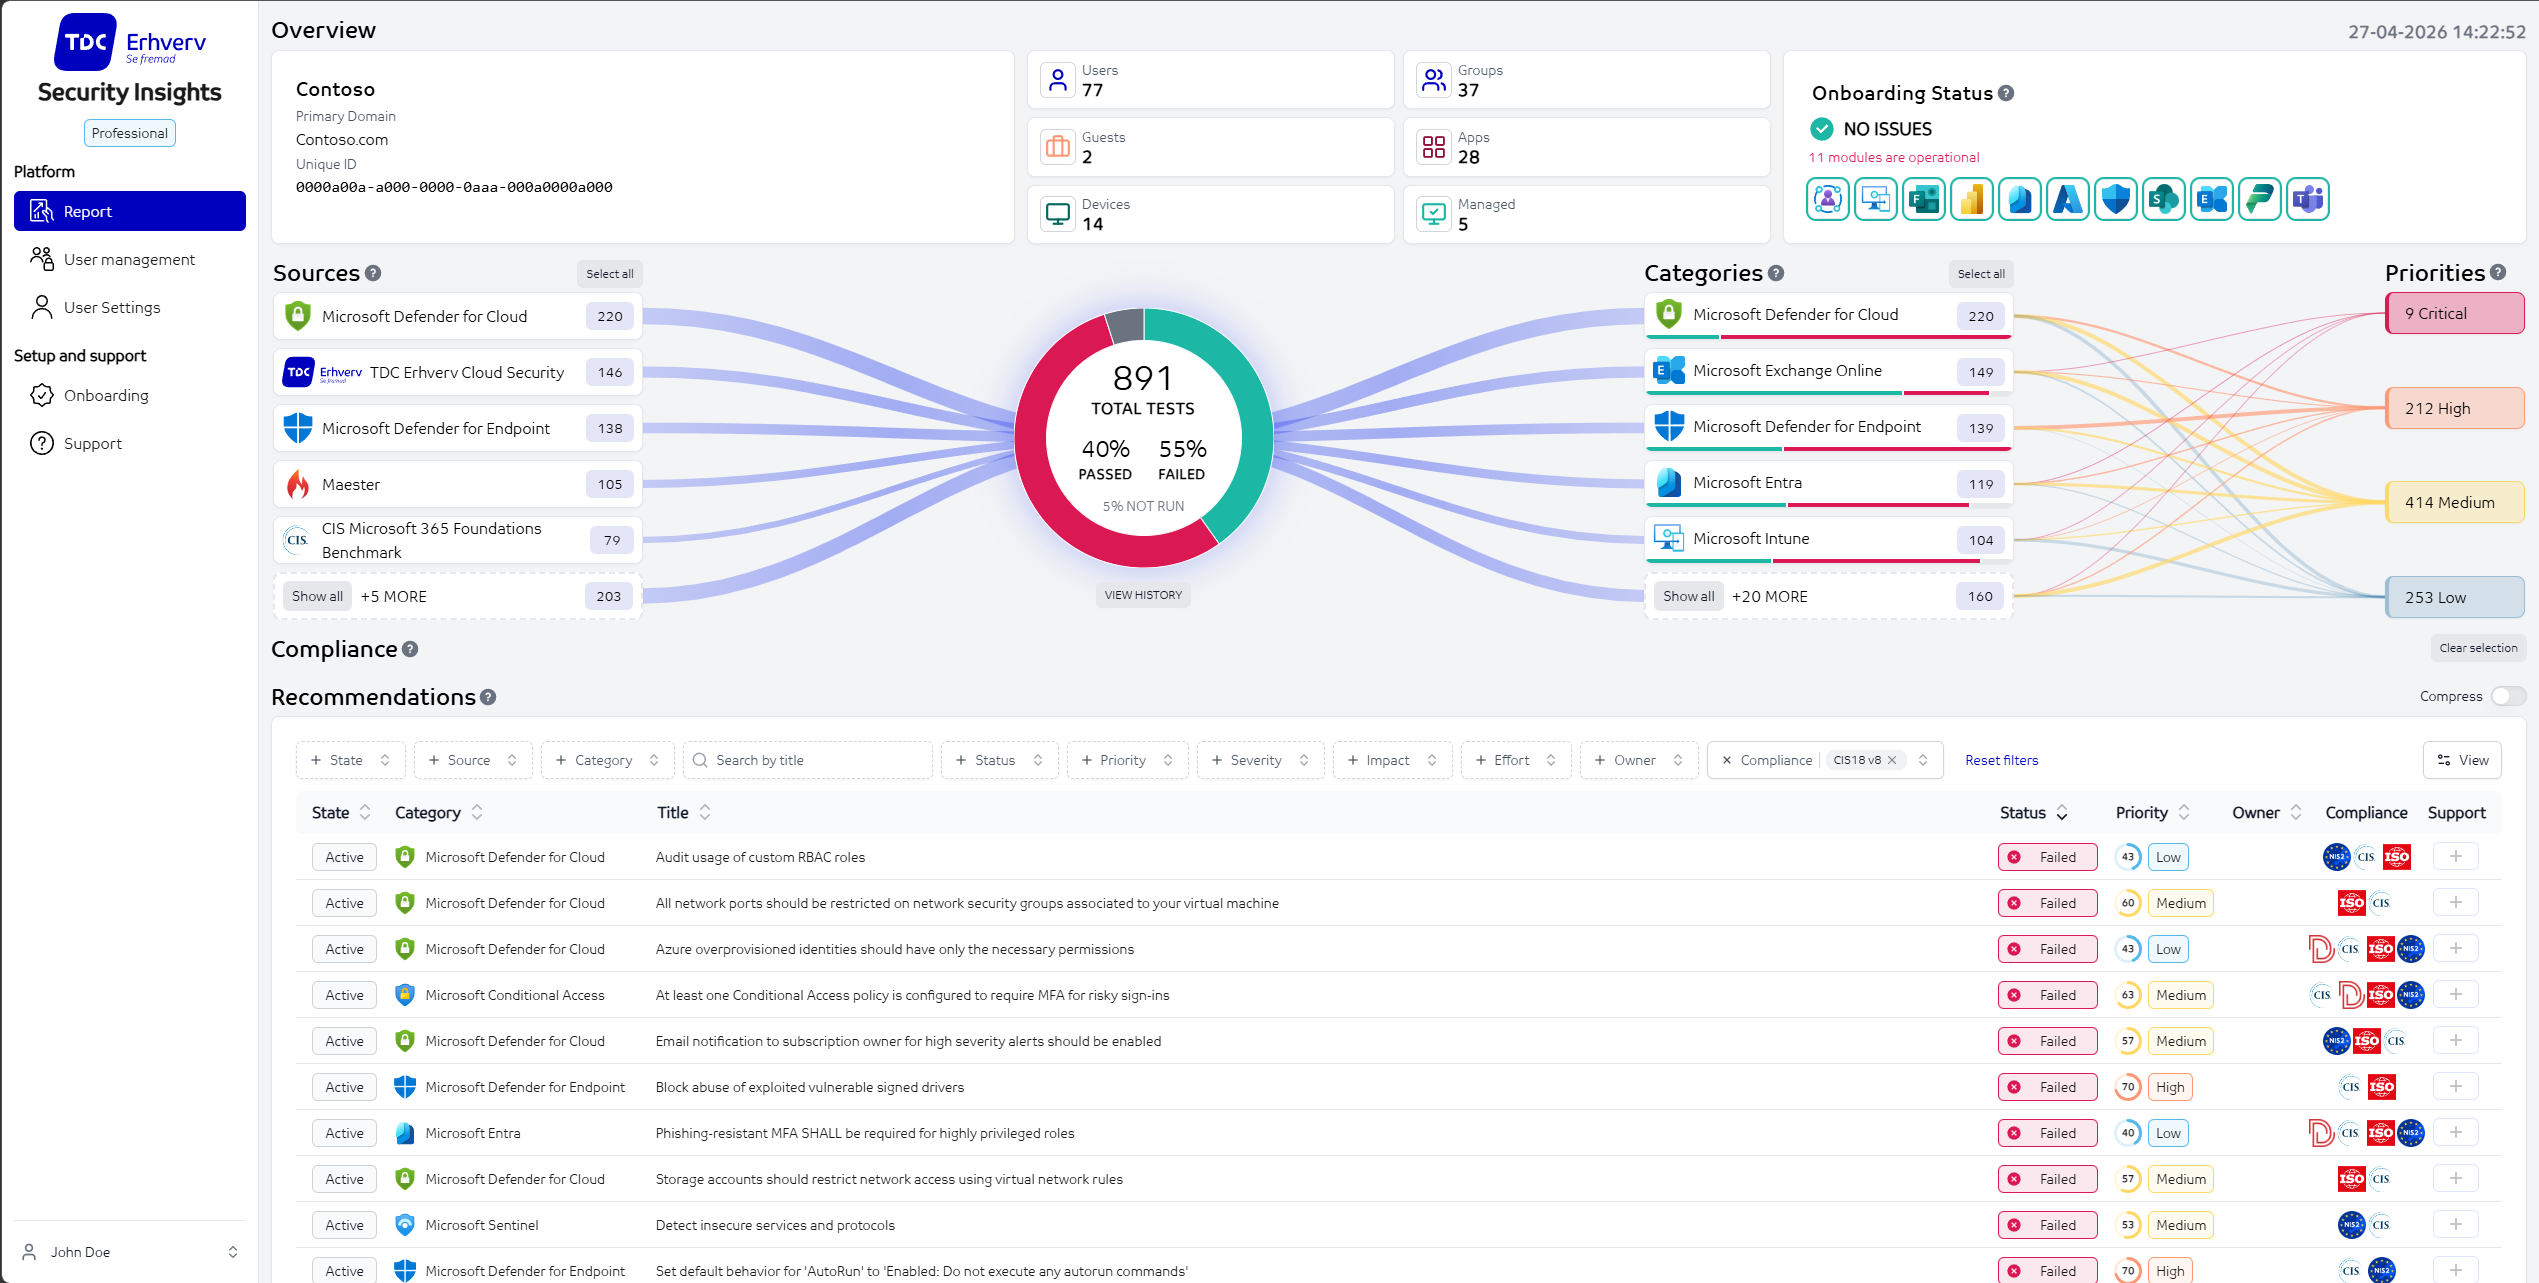Click the Maester flame icon in Sources
This screenshot has width=2539, height=1283.
tap(298, 484)
